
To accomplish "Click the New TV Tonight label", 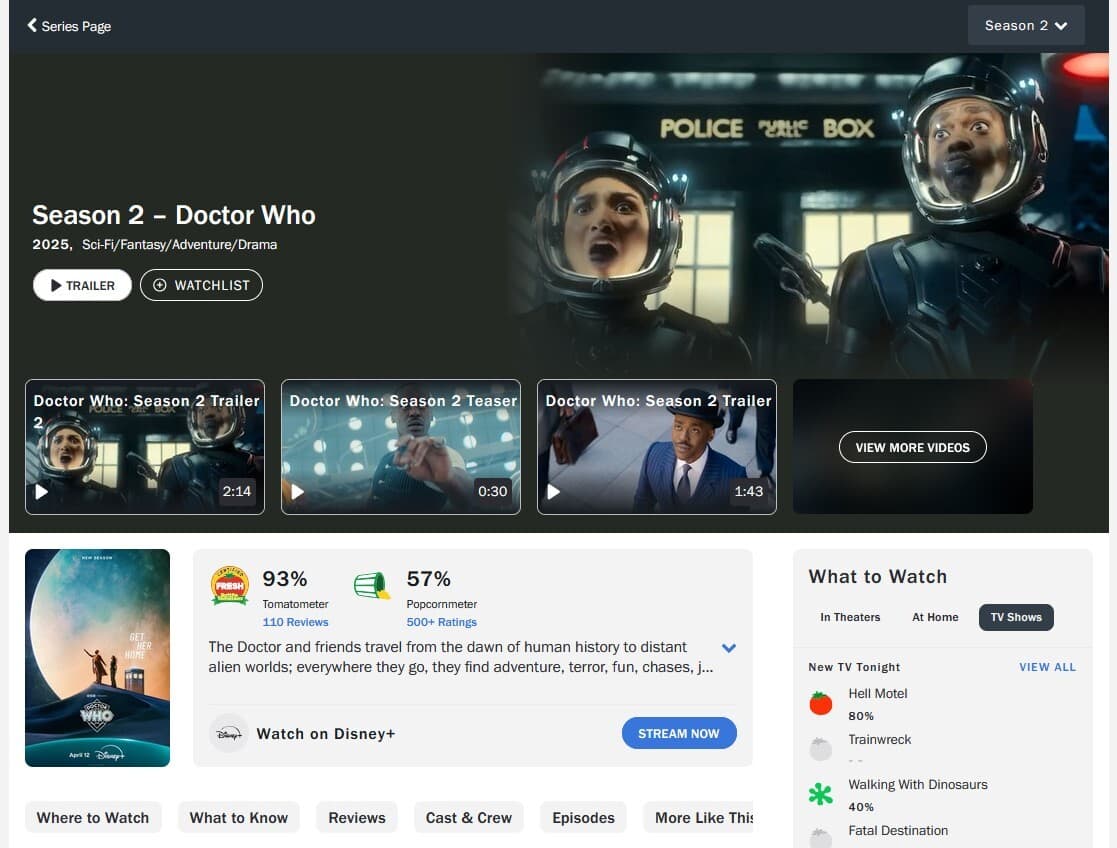I will [x=854, y=667].
